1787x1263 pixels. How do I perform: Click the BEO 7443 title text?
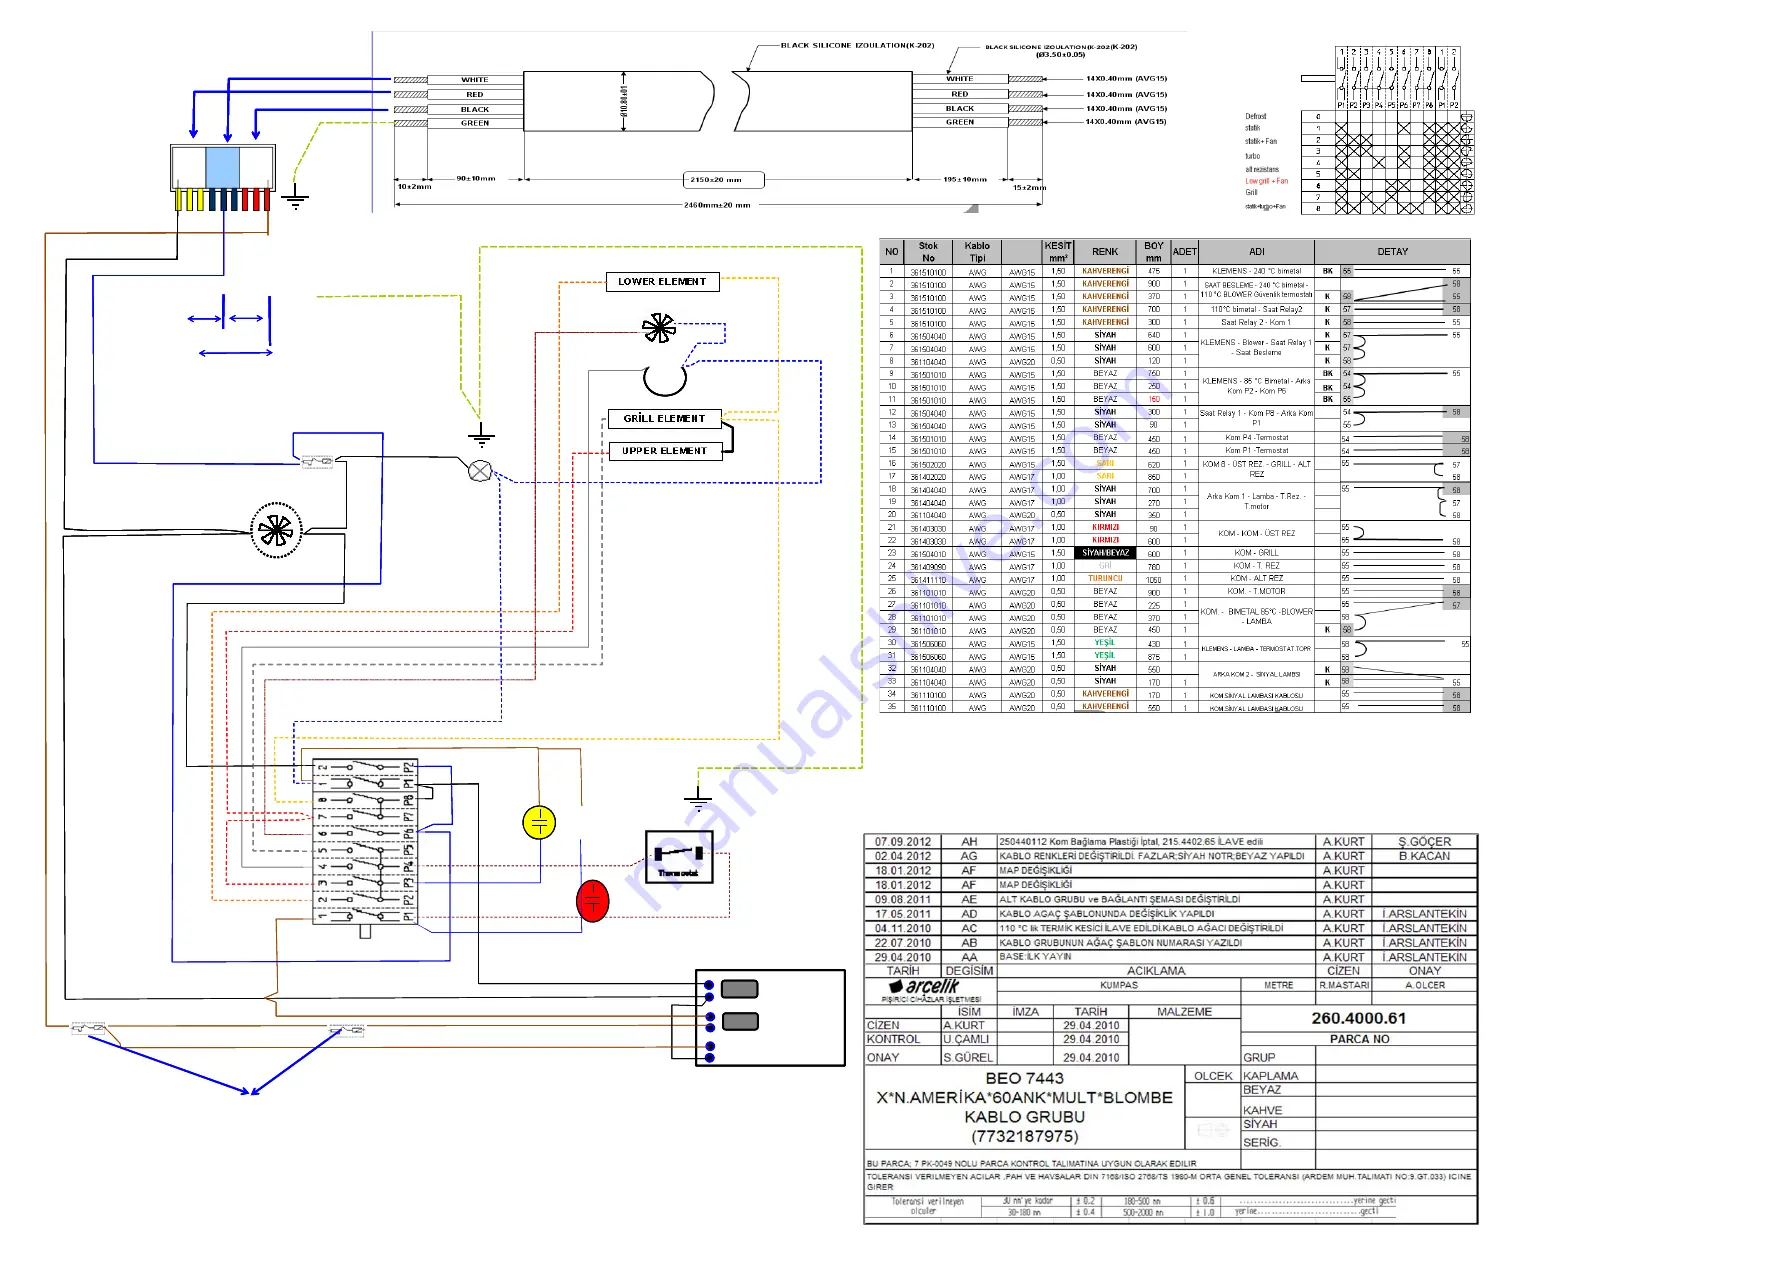[x=1024, y=1079]
